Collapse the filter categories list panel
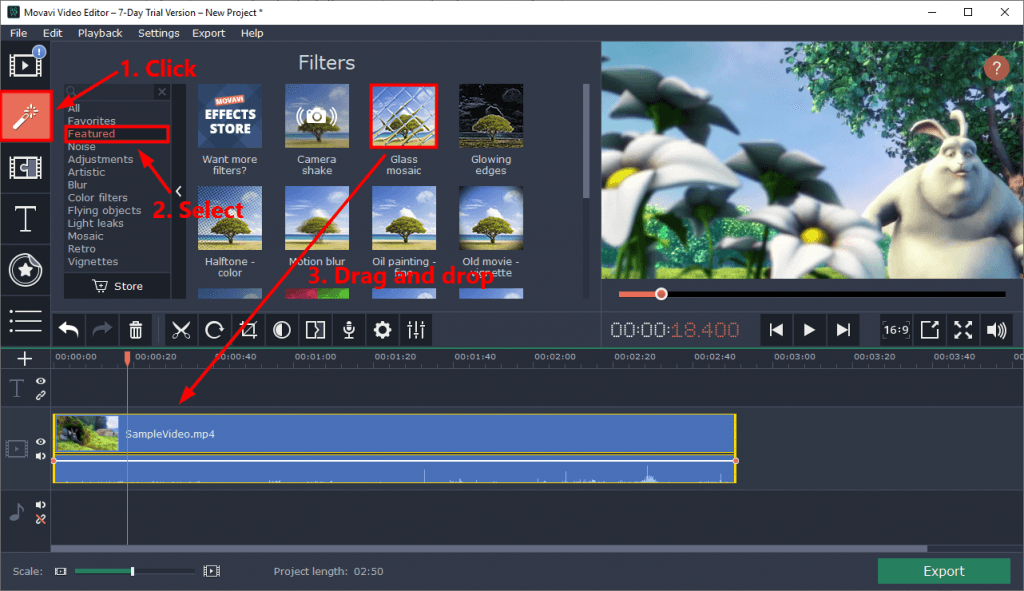Screen dimensions: 1024x591 pos(178,190)
